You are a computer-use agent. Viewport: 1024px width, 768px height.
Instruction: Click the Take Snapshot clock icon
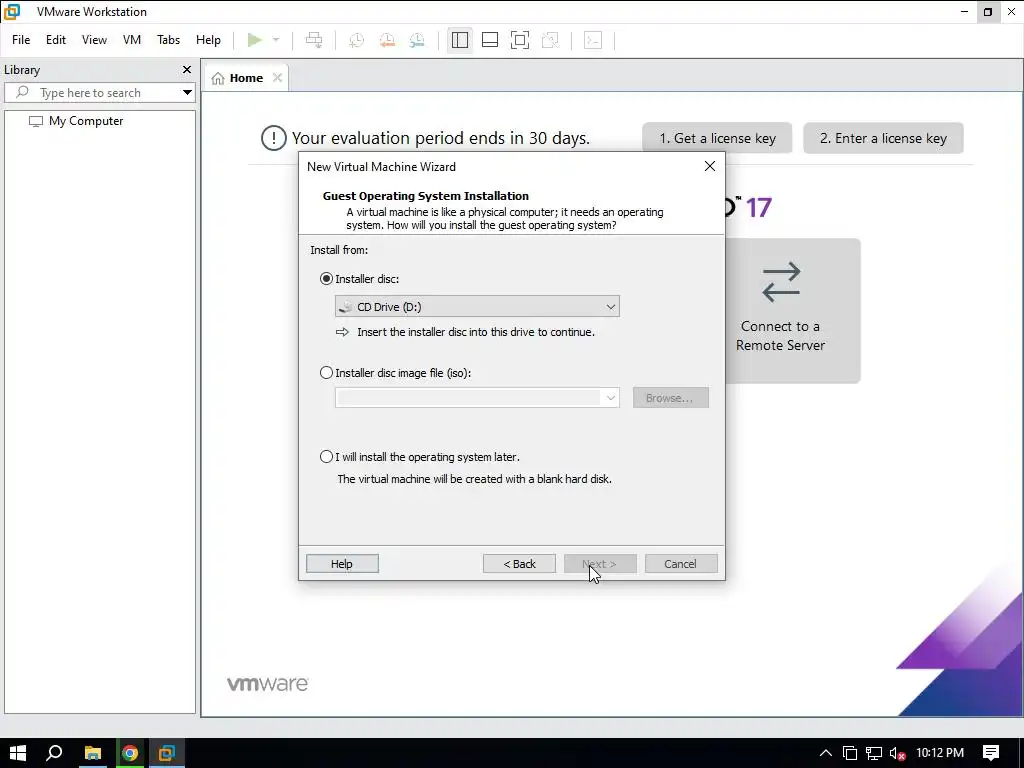pyautogui.click(x=357, y=40)
